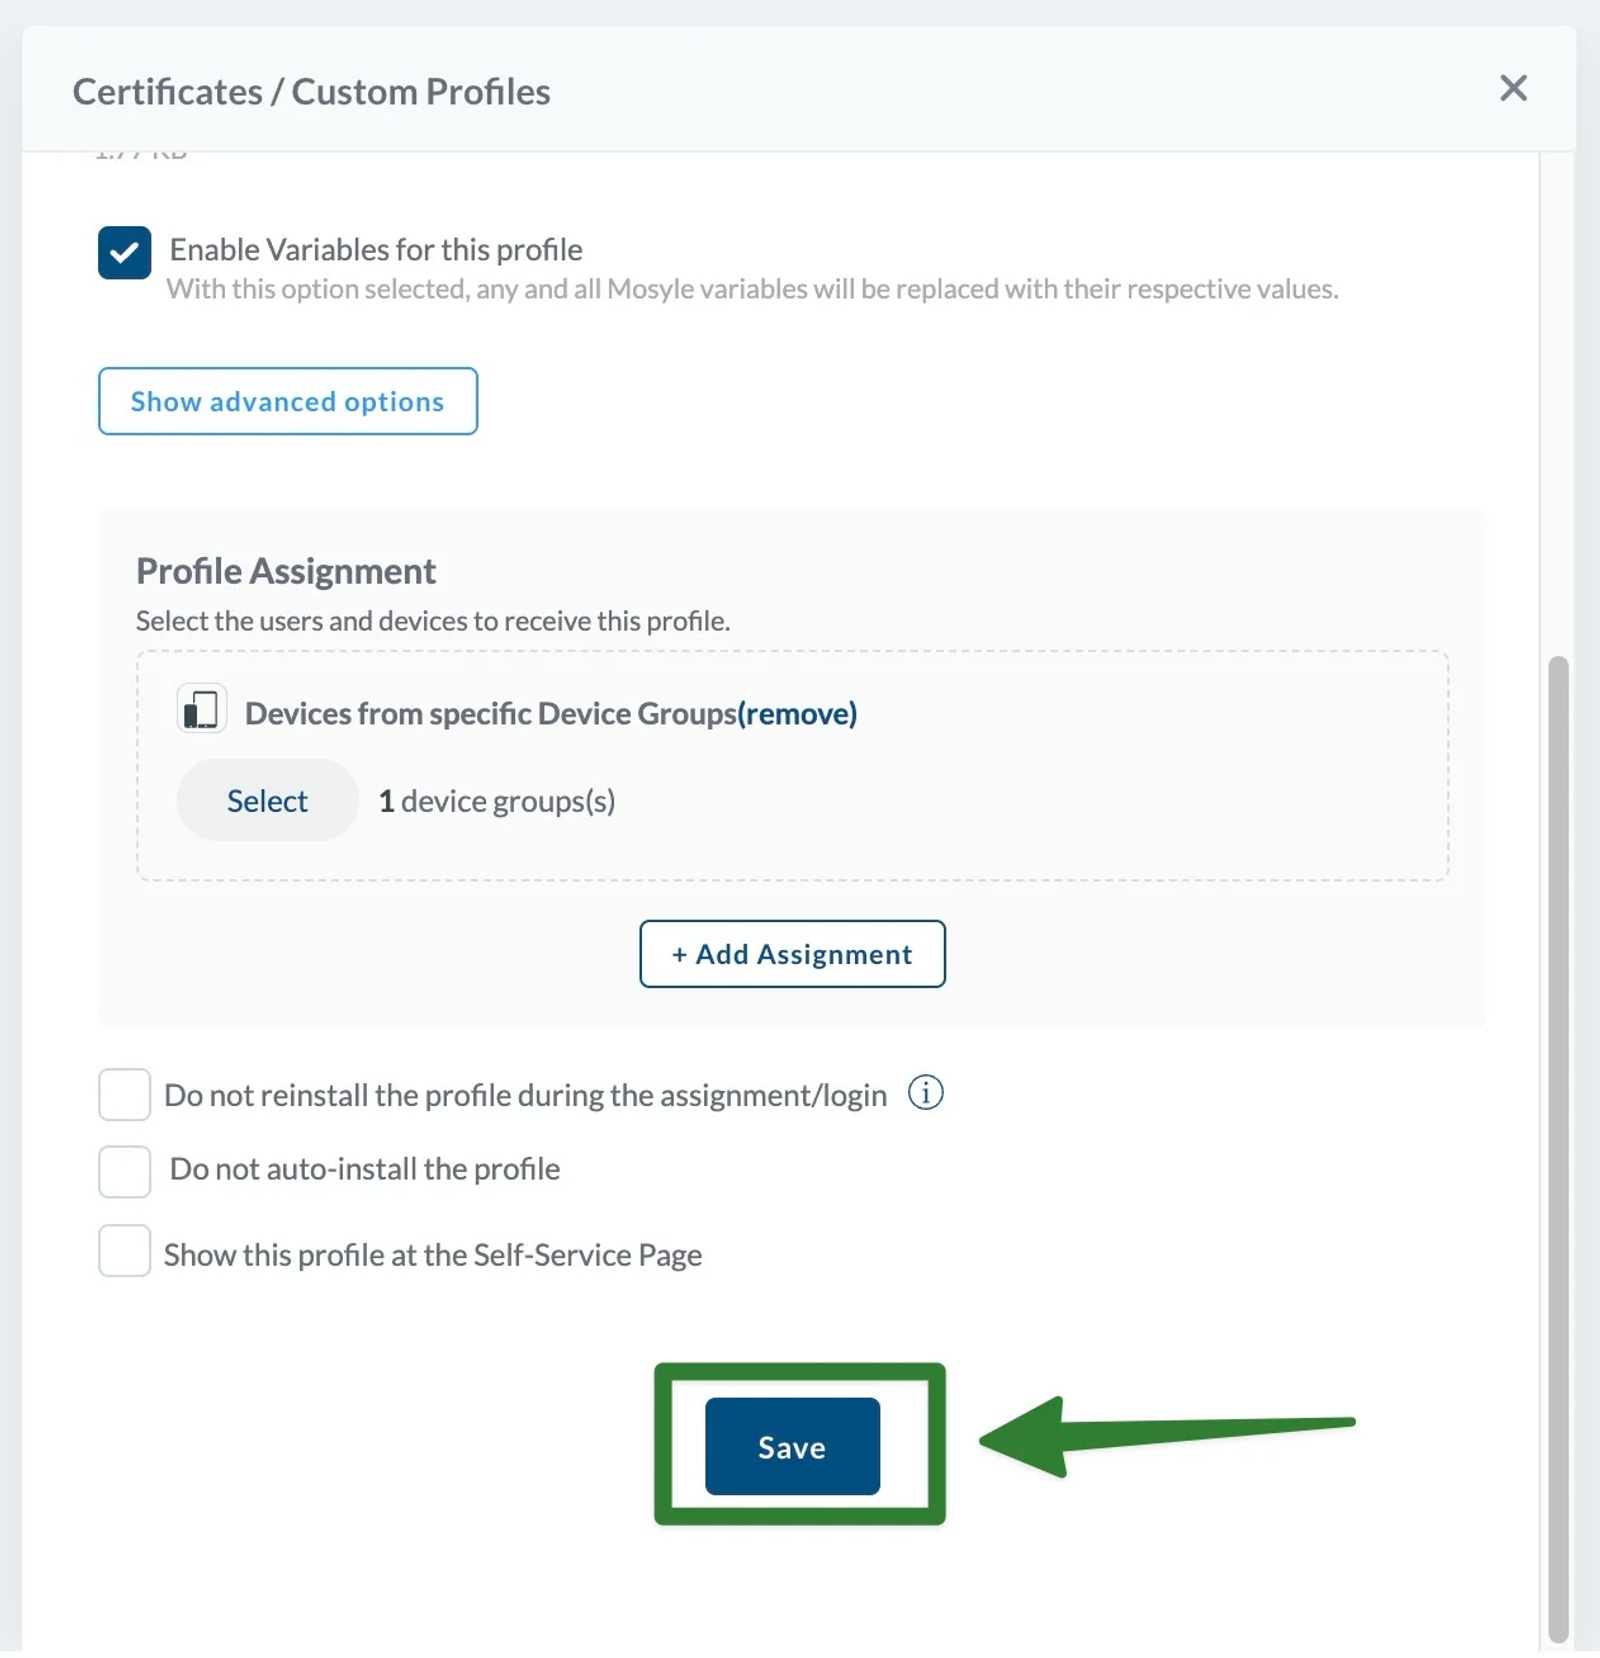1600x1658 pixels.
Task: Enable Do not reinstall the profile during assignment/login
Action: pyautogui.click(x=124, y=1094)
